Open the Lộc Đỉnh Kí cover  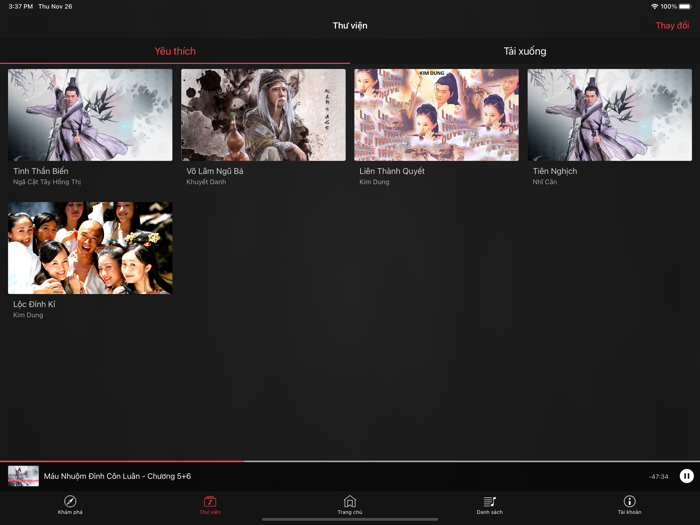[x=90, y=248]
